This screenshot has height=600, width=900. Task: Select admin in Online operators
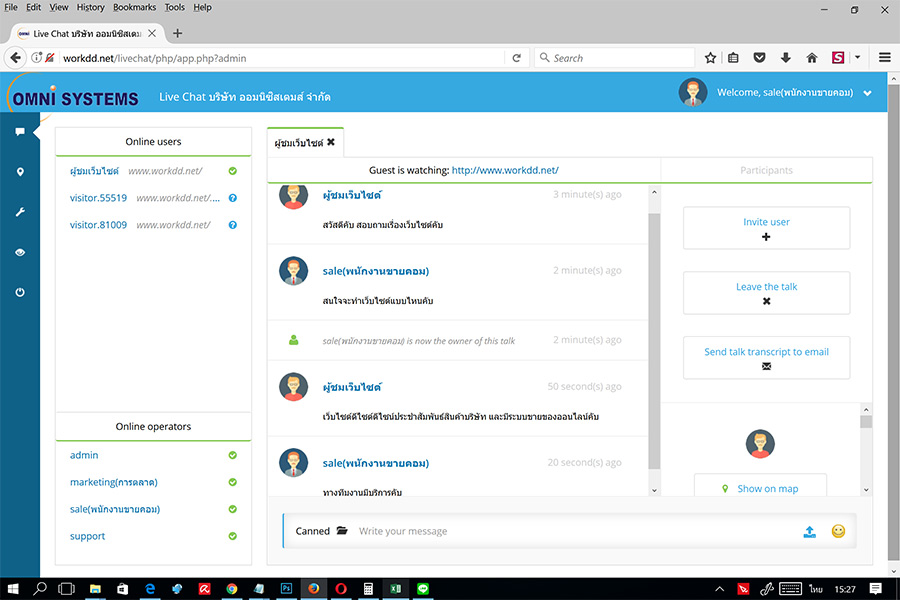(x=84, y=455)
